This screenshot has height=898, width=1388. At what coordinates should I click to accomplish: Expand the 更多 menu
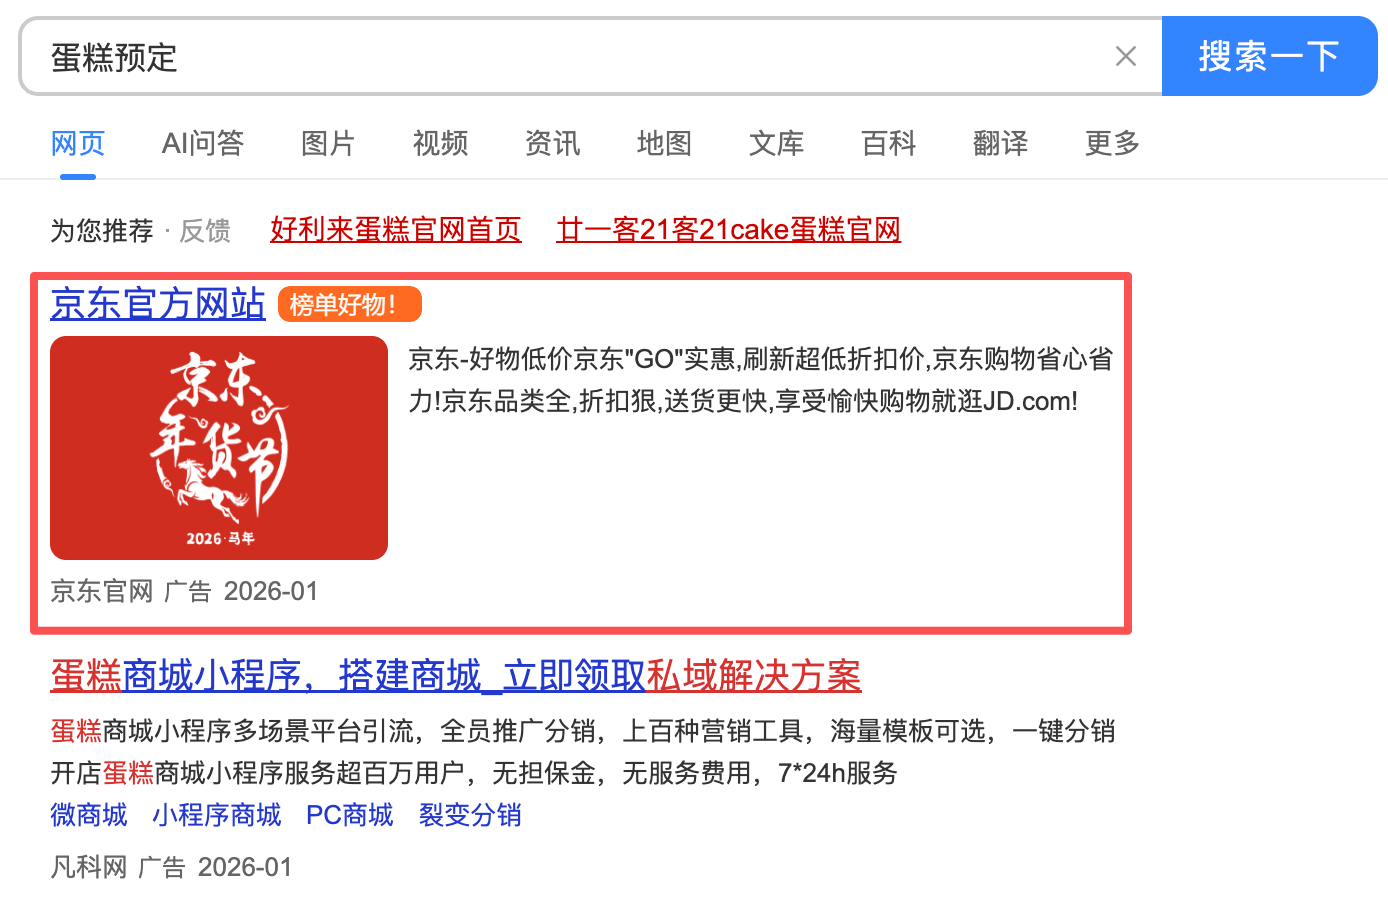click(x=1112, y=143)
